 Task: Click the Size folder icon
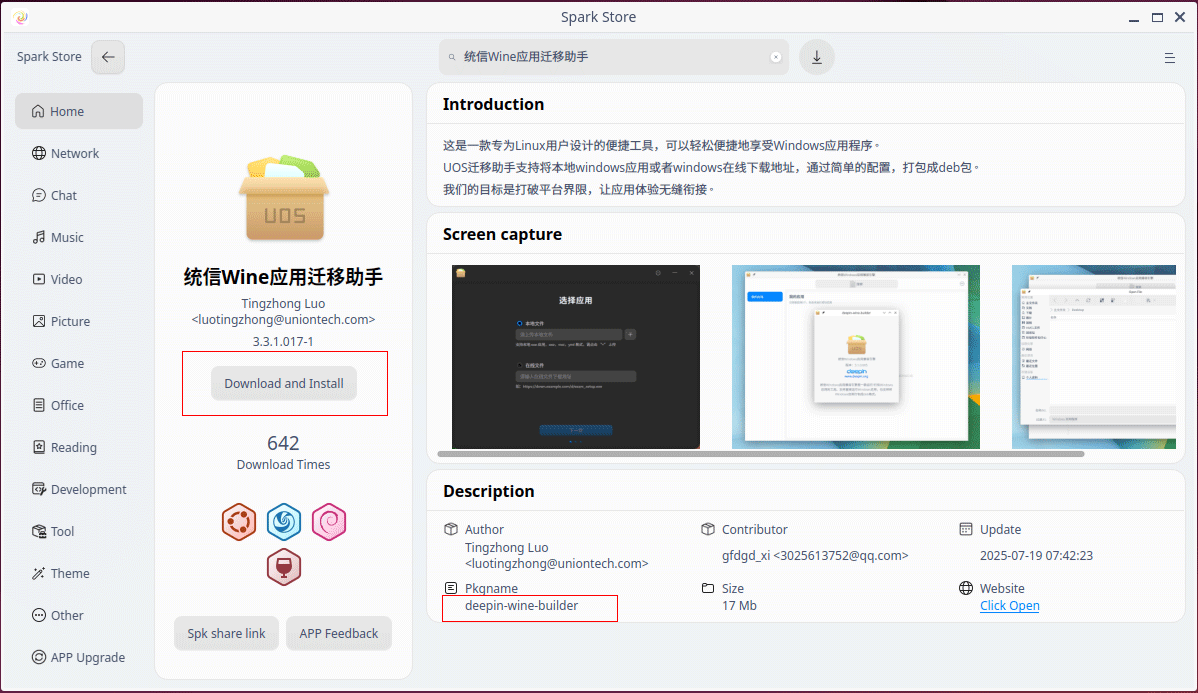pyautogui.click(x=707, y=588)
